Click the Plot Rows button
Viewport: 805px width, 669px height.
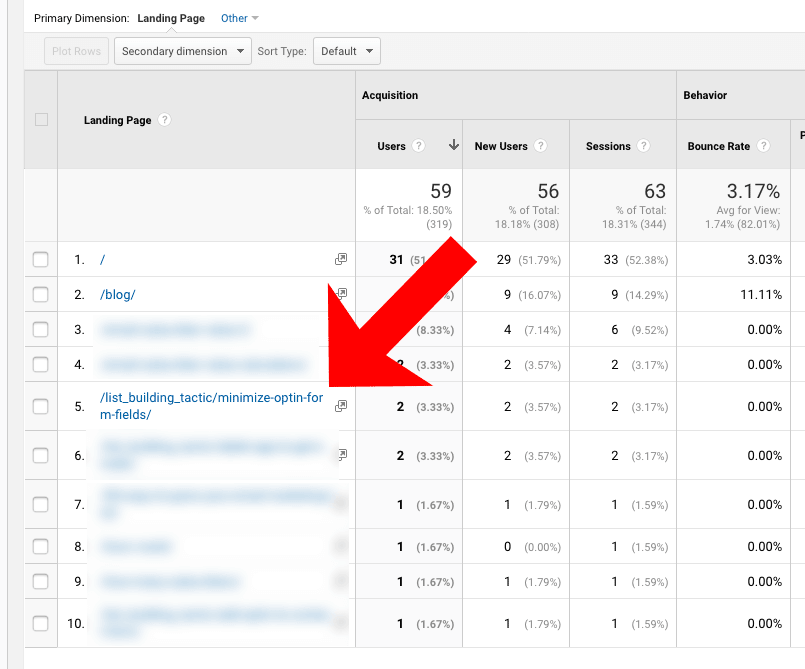[x=76, y=51]
